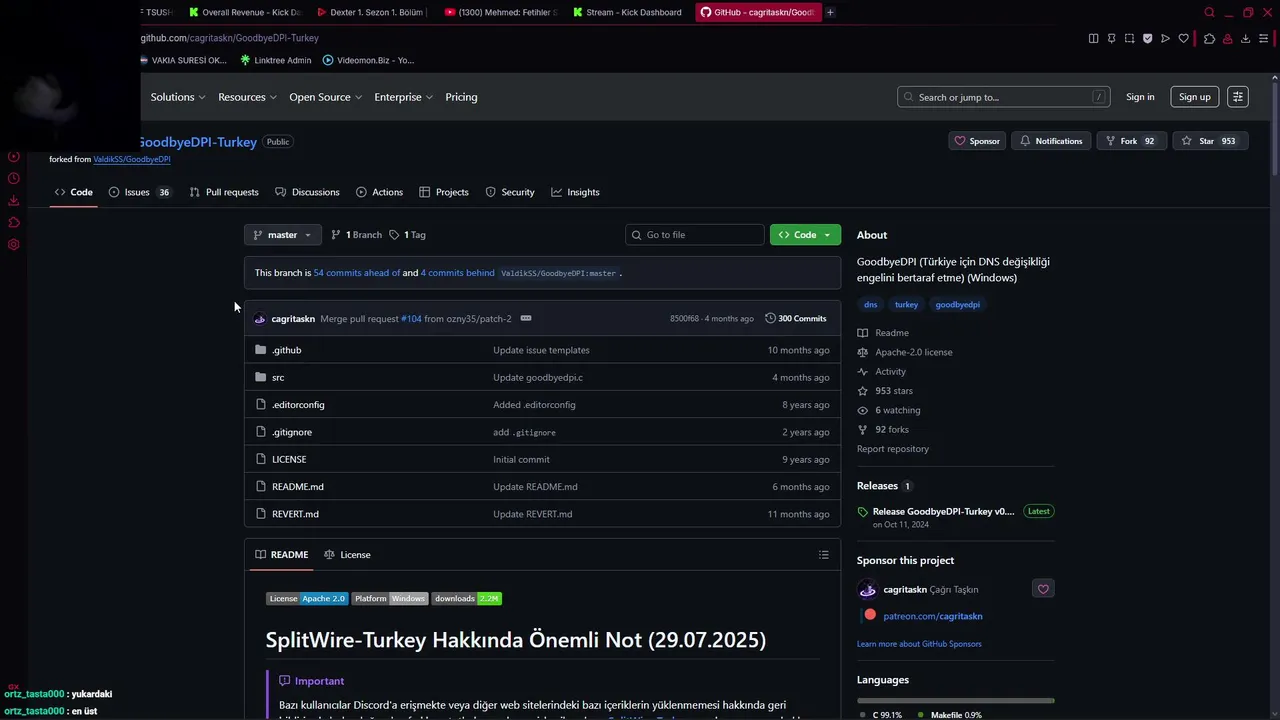Click the Languages color bar
This screenshot has height=720, width=1280.
pos(955,700)
